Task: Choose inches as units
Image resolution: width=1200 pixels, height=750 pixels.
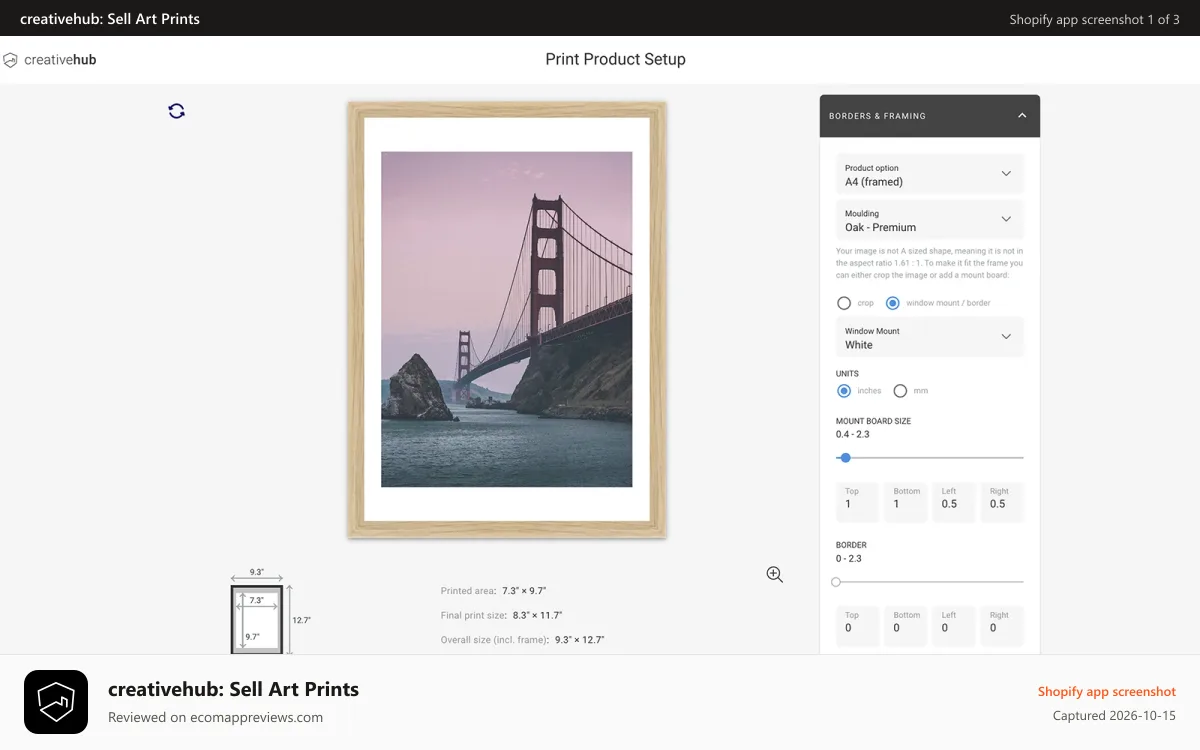Action: pos(844,391)
